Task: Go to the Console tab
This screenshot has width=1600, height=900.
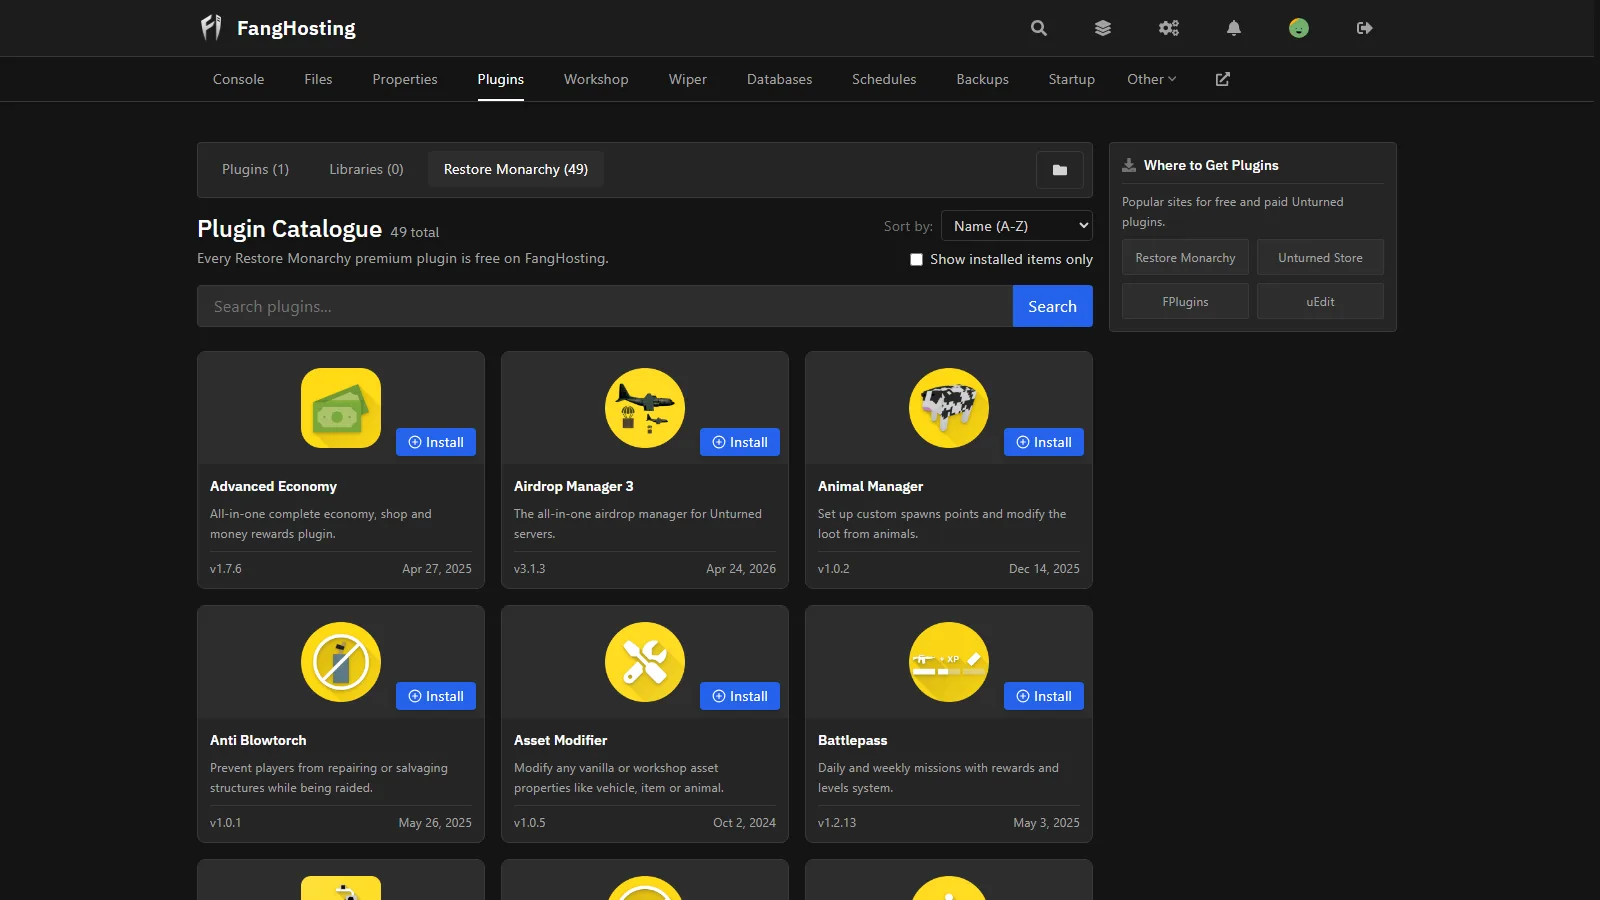Action: pyautogui.click(x=238, y=79)
